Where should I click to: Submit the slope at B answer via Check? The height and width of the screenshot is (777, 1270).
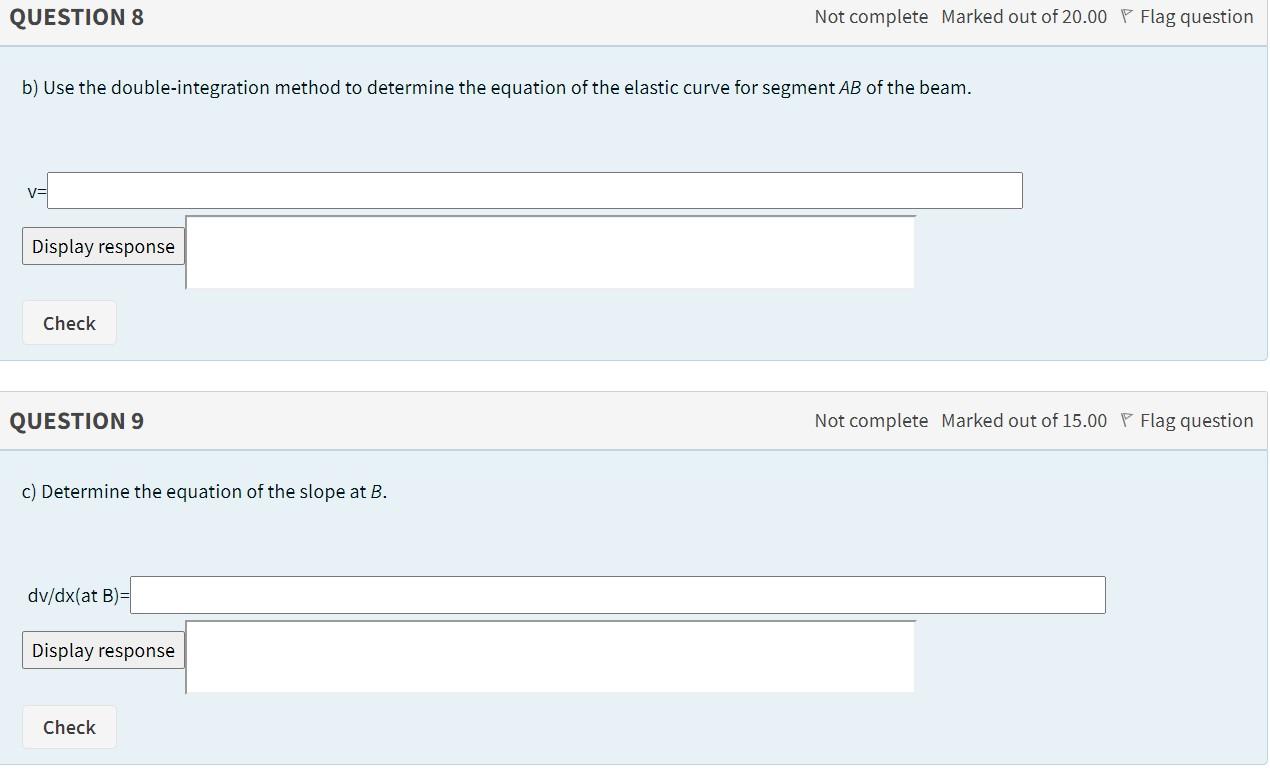pos(68,727)
